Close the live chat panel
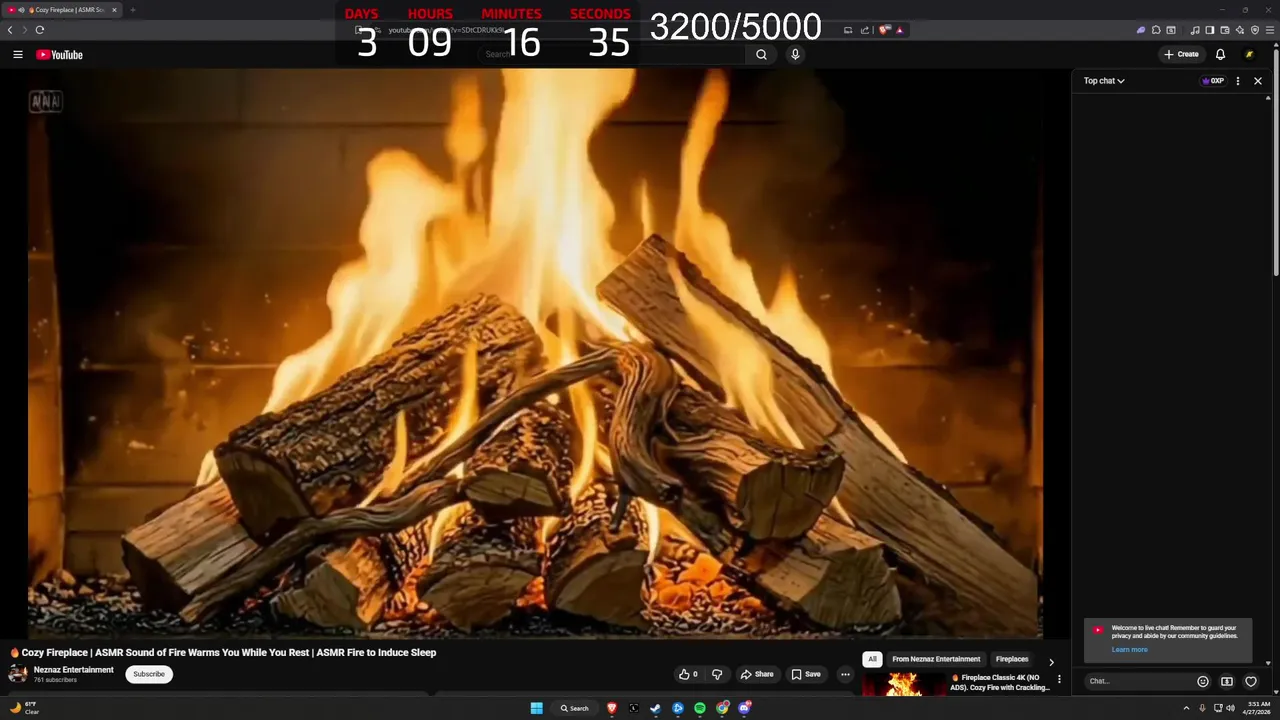This screenshot has height=720, width=1280. pyautogui.click(x=1258, y=81)
